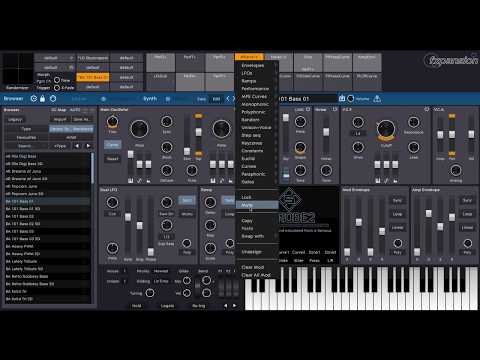Choose Copy in the context menu
The image size is (480, 360).
pyautogui.click(x=256, y=221)
